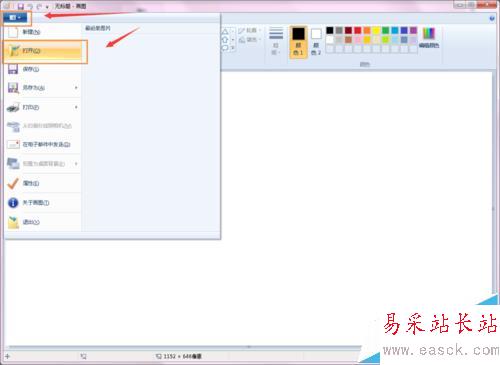Viewport: 500px width, 365px height.
Task: Select Color 1 (颜色1) button
Action: pyautogui.click(x=298, y=42)
